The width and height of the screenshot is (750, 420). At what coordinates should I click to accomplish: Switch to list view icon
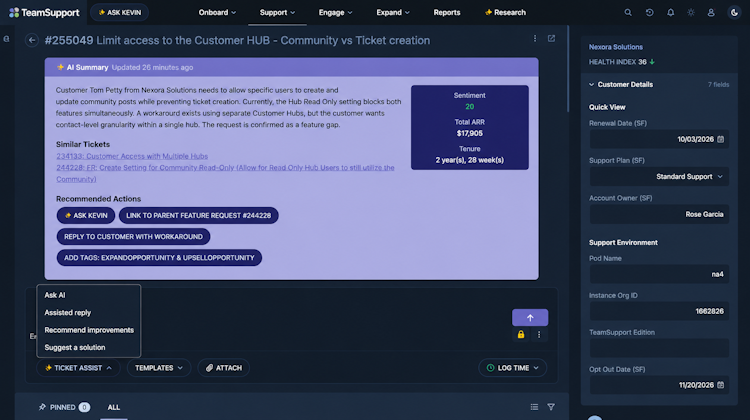534,407
